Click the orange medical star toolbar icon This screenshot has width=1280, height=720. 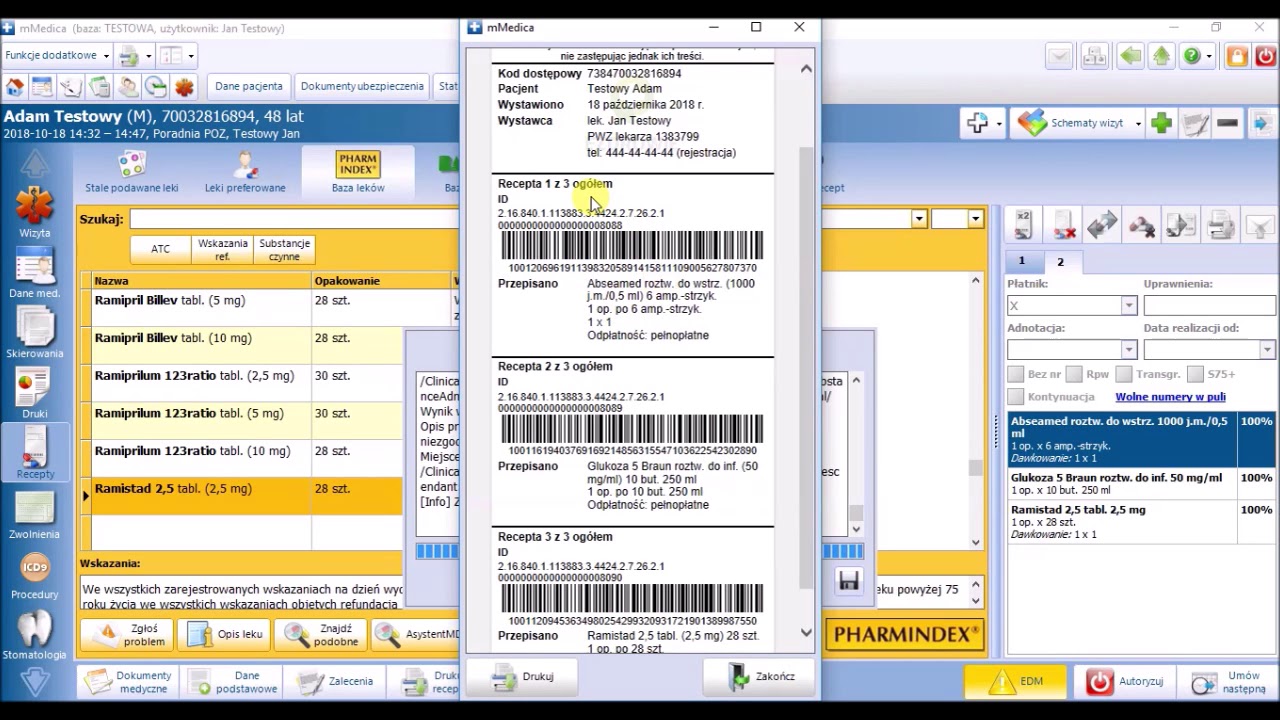click(184, 87)
